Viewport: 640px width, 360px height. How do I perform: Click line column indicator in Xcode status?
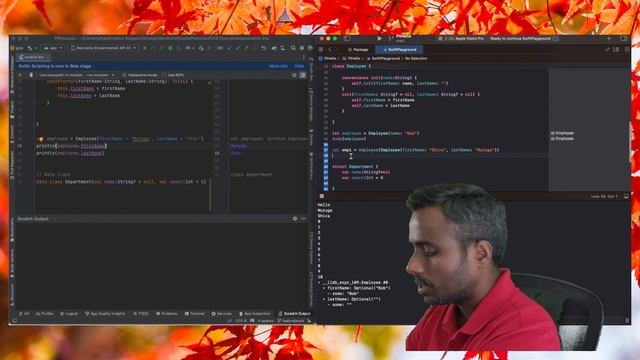click(604, 196)
